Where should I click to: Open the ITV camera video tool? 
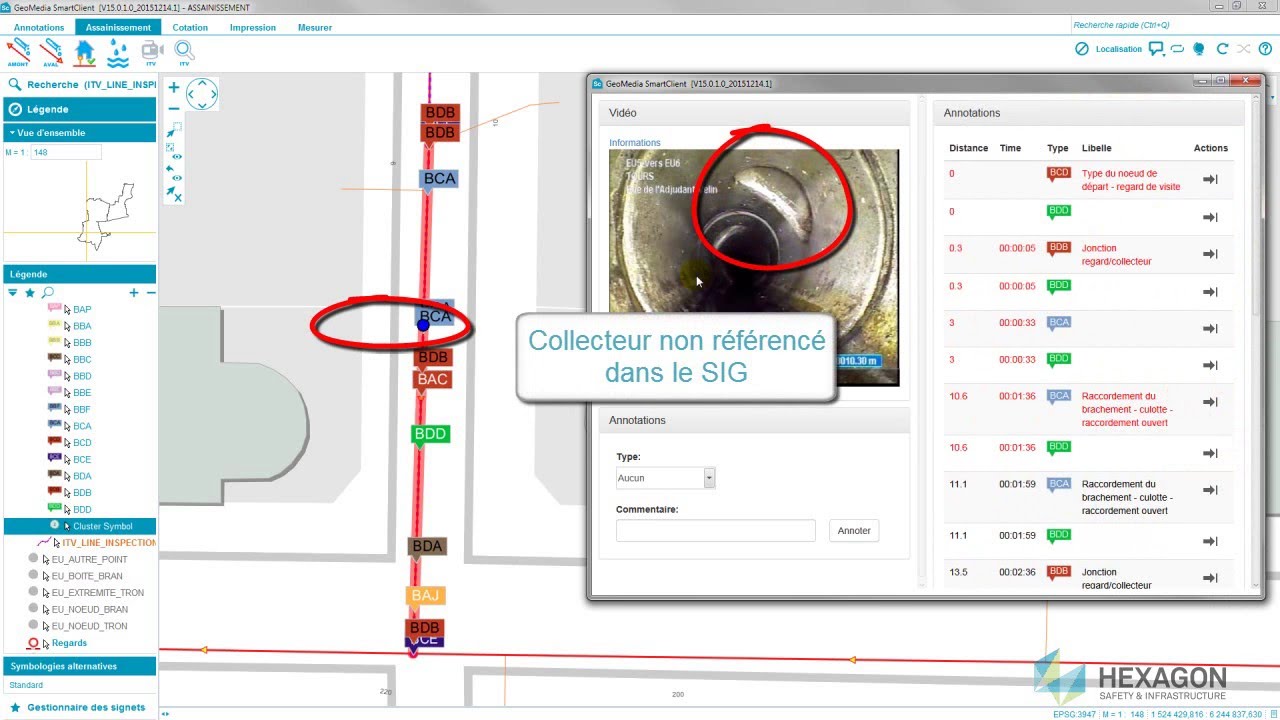click(152, 51)
